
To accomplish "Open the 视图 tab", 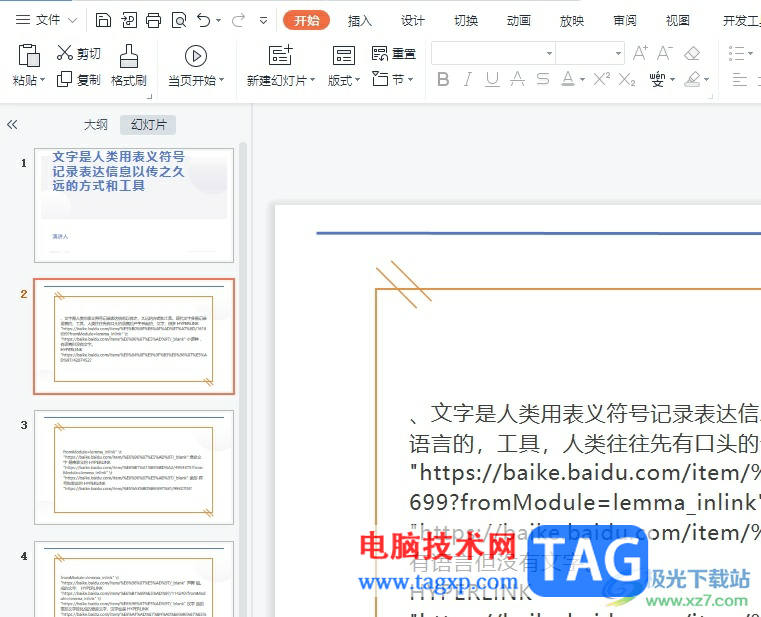I will point(678,20).
